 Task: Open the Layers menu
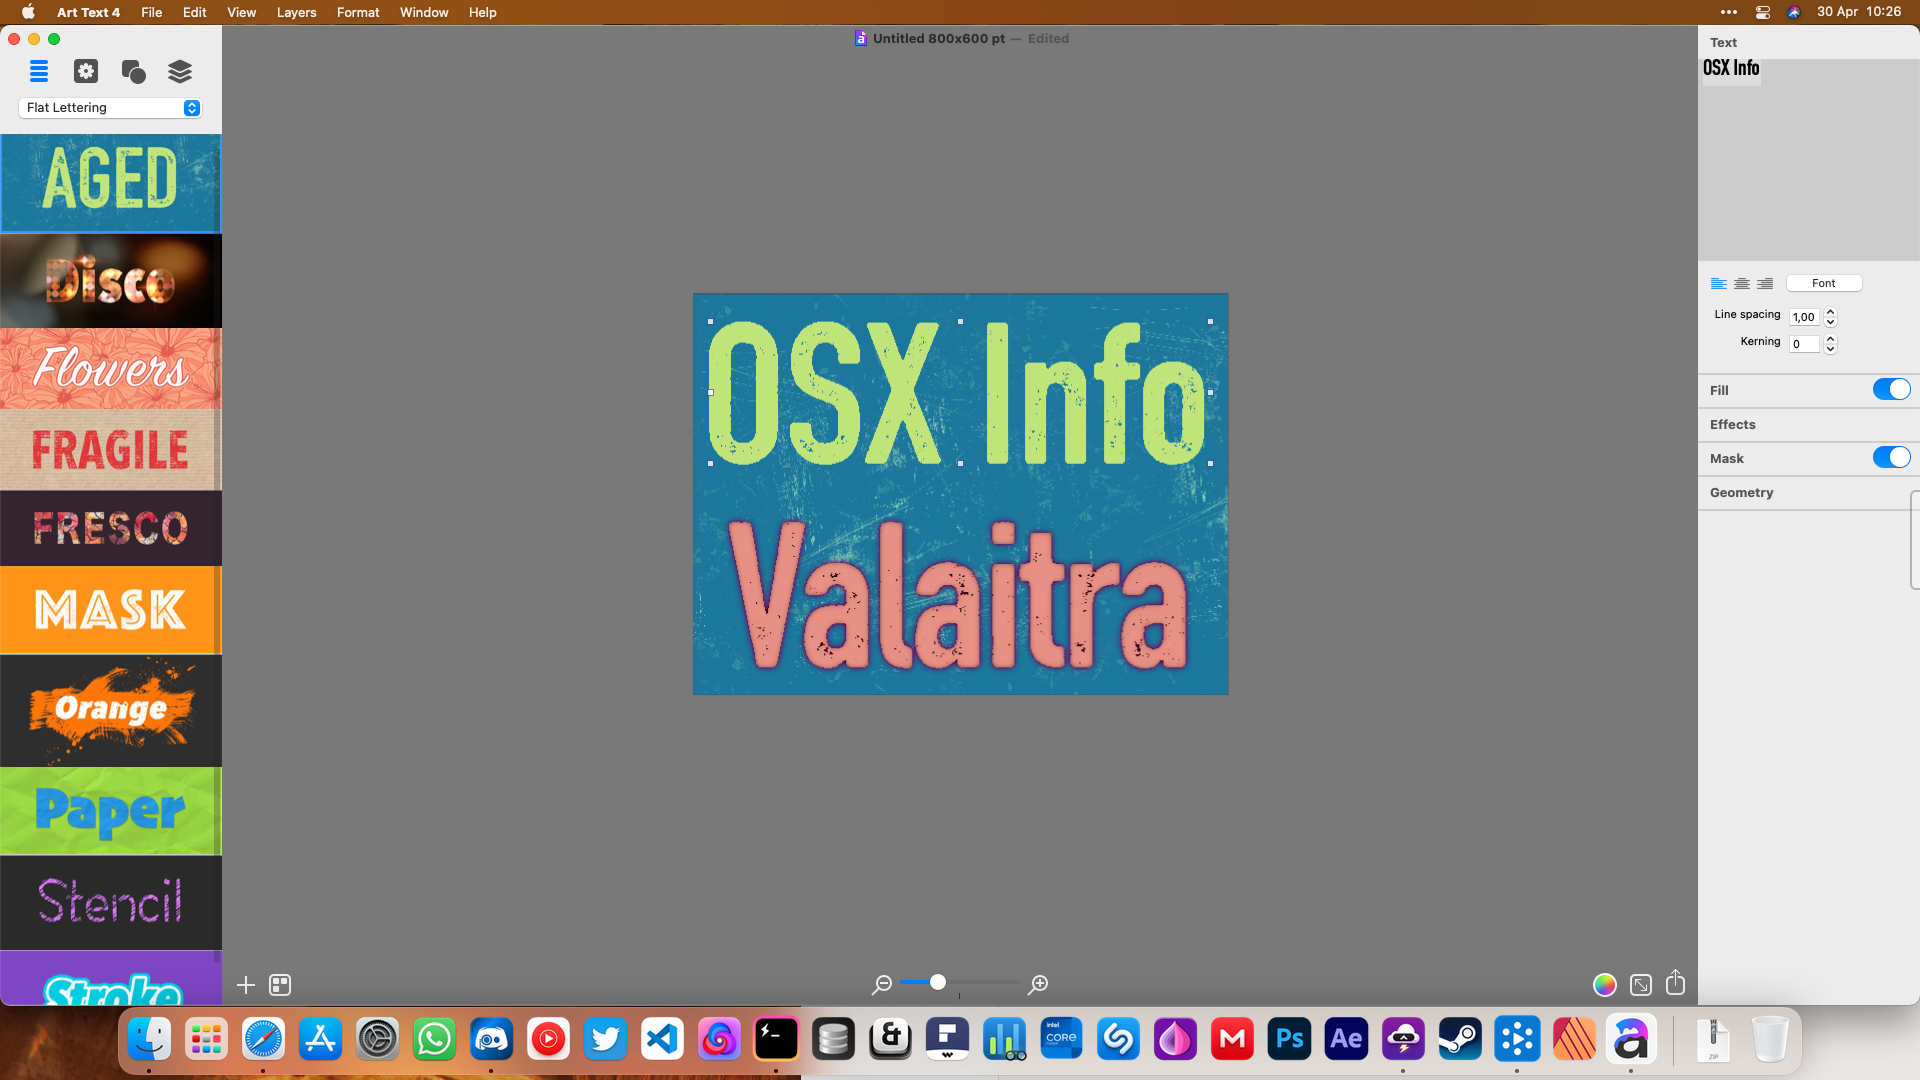(x=296, y=12)
